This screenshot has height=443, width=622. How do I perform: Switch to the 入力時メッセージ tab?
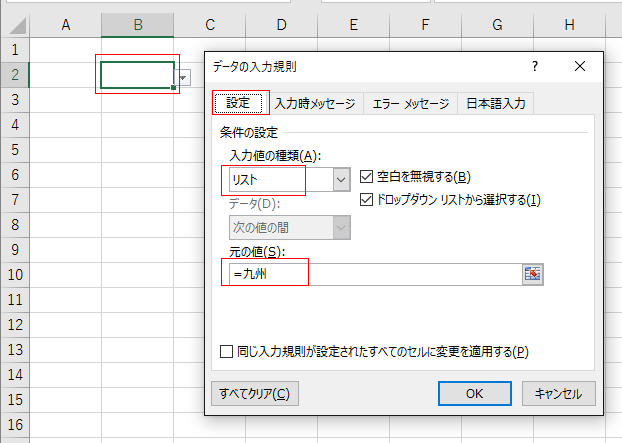[314, 103]
